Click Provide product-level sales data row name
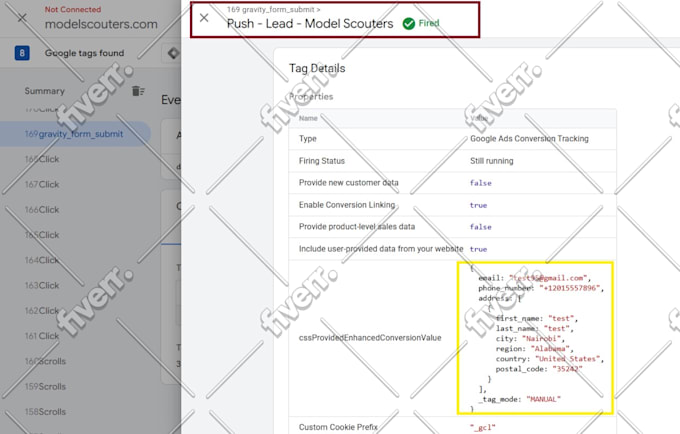Image resolution: width=680 pixels, height=434 pixels. 356,226
